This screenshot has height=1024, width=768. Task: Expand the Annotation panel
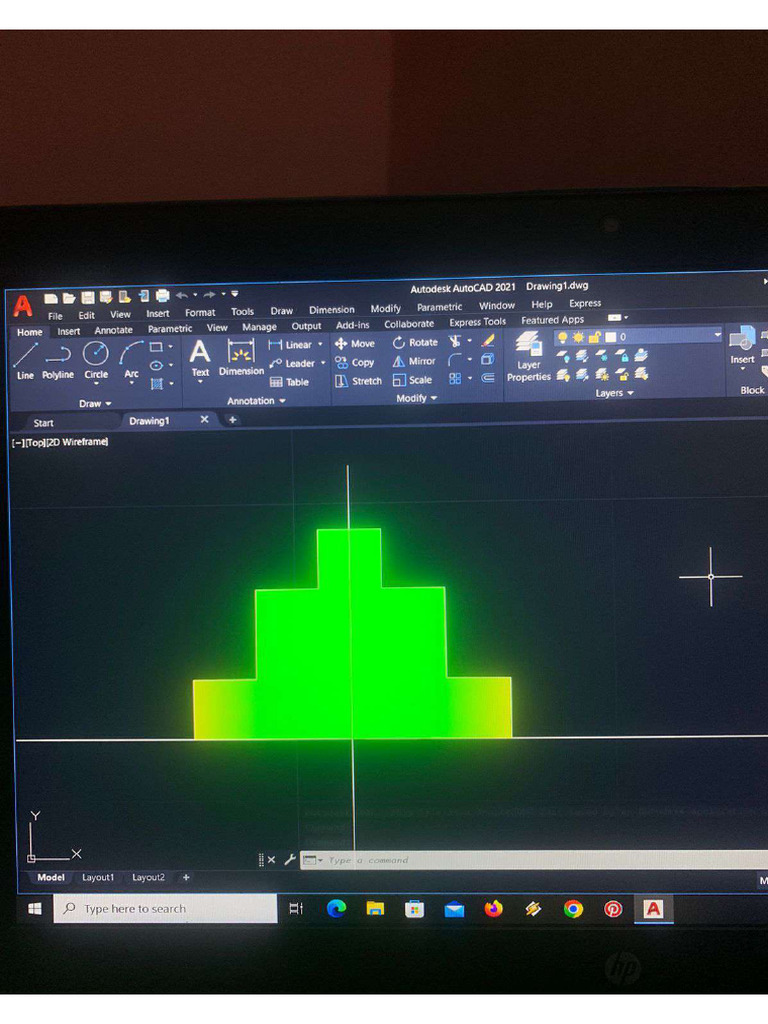point(256,401)
